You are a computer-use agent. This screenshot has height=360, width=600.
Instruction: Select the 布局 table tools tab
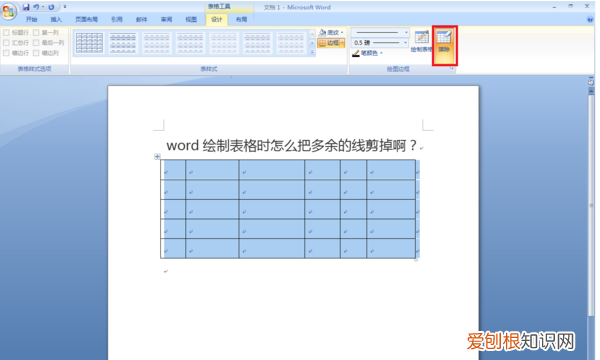[241, 20]
